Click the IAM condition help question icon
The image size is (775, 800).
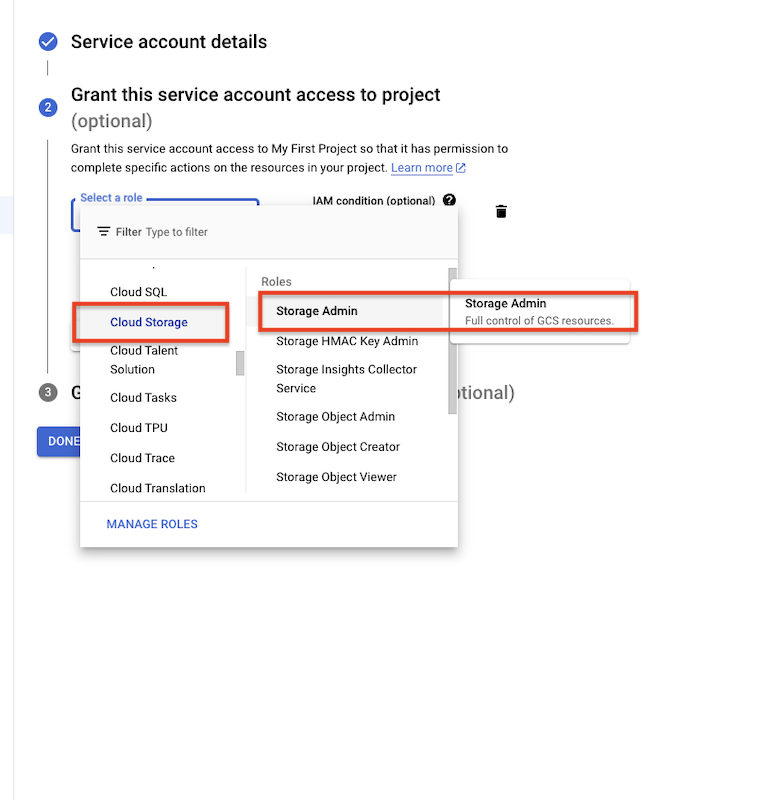[449, 200]
